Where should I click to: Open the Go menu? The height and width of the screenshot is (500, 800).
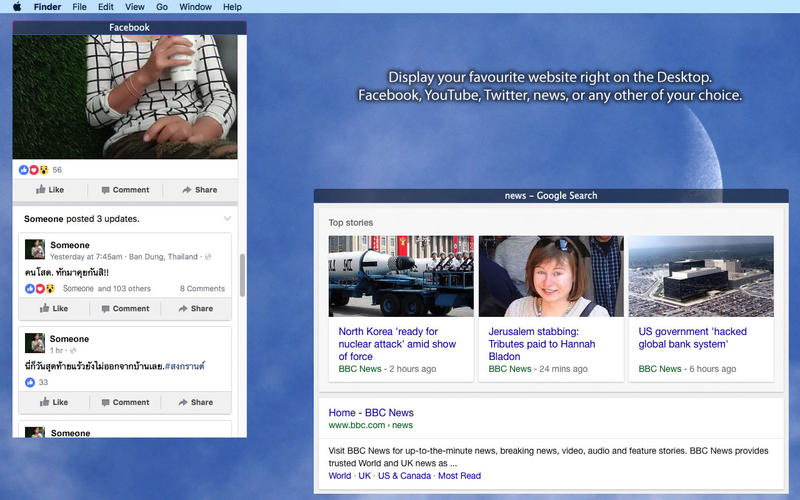coord(162,7)
